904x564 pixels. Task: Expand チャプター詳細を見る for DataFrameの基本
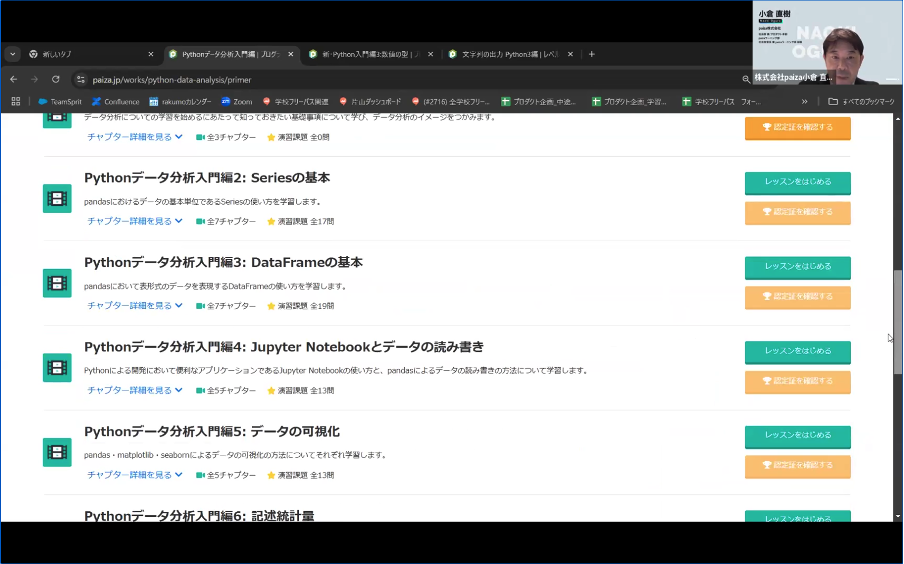[135, 306]
